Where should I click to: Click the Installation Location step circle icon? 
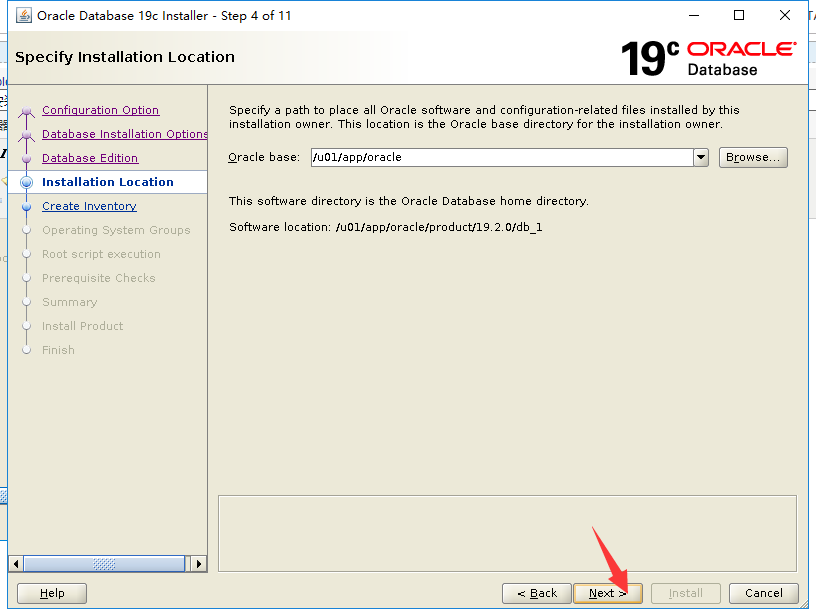pos(27,182)
